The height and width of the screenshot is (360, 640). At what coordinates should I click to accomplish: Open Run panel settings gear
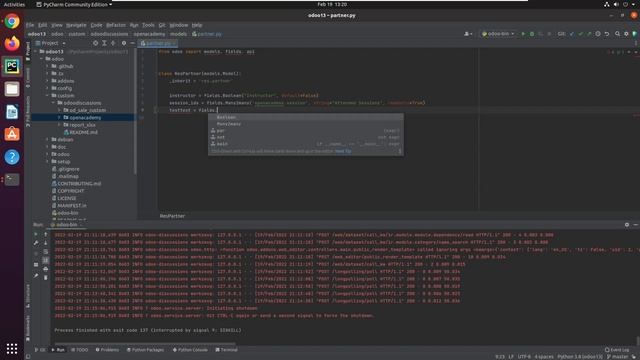(x=627, y=224)
